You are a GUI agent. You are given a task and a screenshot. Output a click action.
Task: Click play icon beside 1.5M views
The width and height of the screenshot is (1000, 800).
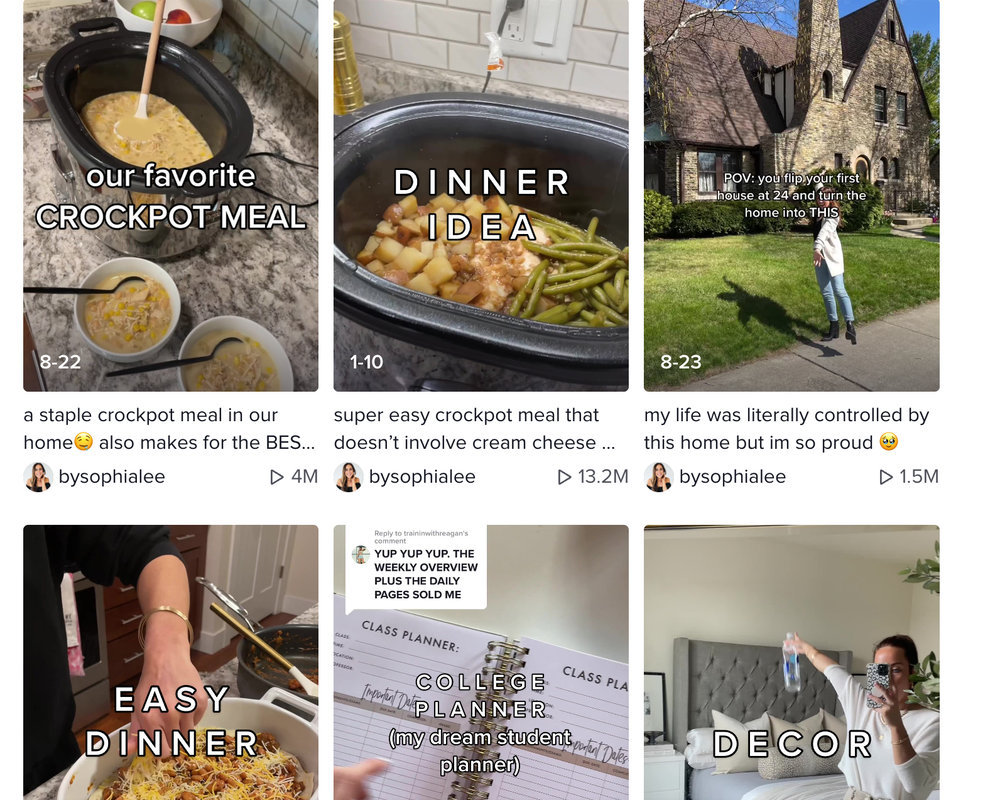(x=886, y=477)
